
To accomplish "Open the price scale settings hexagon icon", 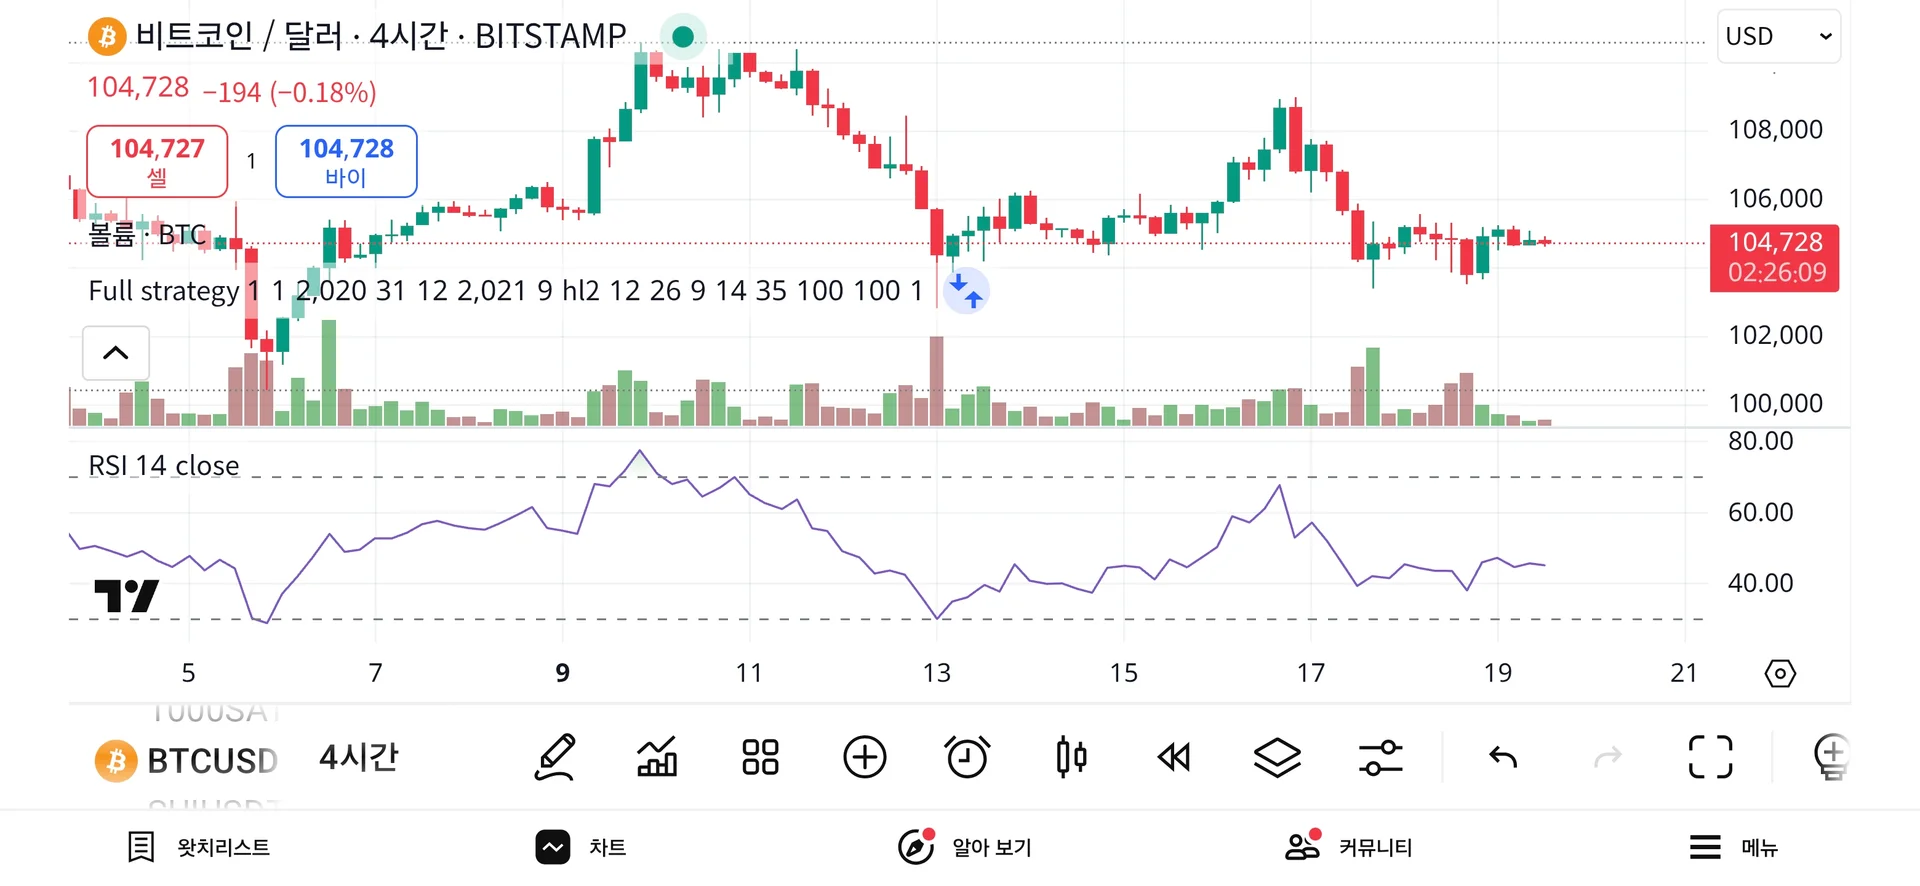I will point(1780,673).
